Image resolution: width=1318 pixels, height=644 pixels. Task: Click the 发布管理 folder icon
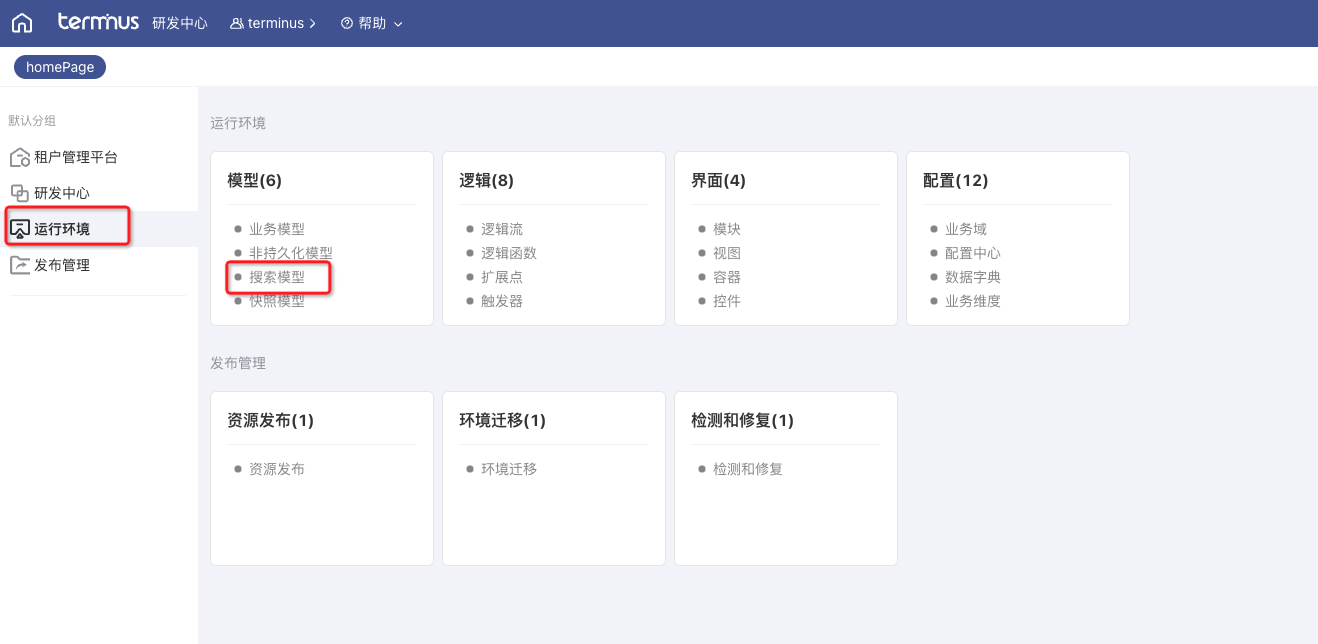(x=20, y=265)
